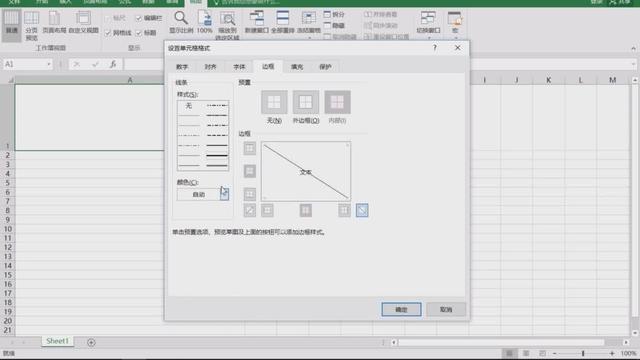Click the status bar Normal view icon
Screen dimensions: 640x360
(x=509, y=353)
